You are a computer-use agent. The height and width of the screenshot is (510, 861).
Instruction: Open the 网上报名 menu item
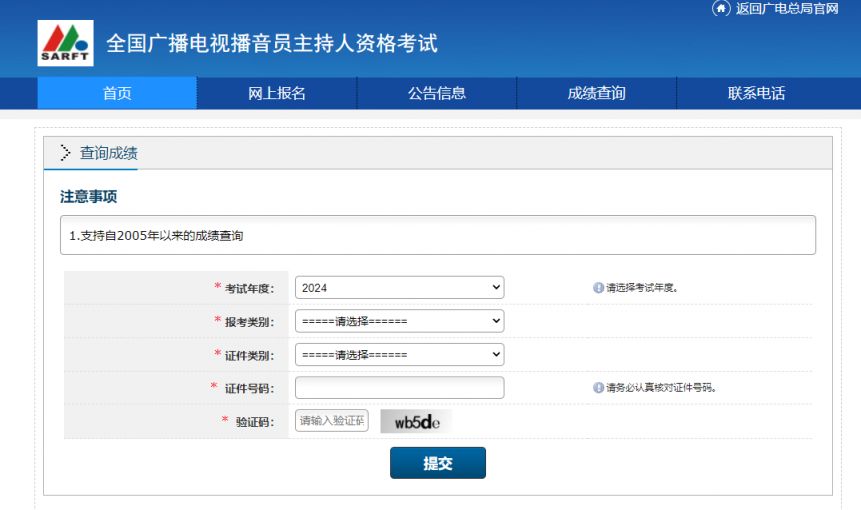[277, 93]
